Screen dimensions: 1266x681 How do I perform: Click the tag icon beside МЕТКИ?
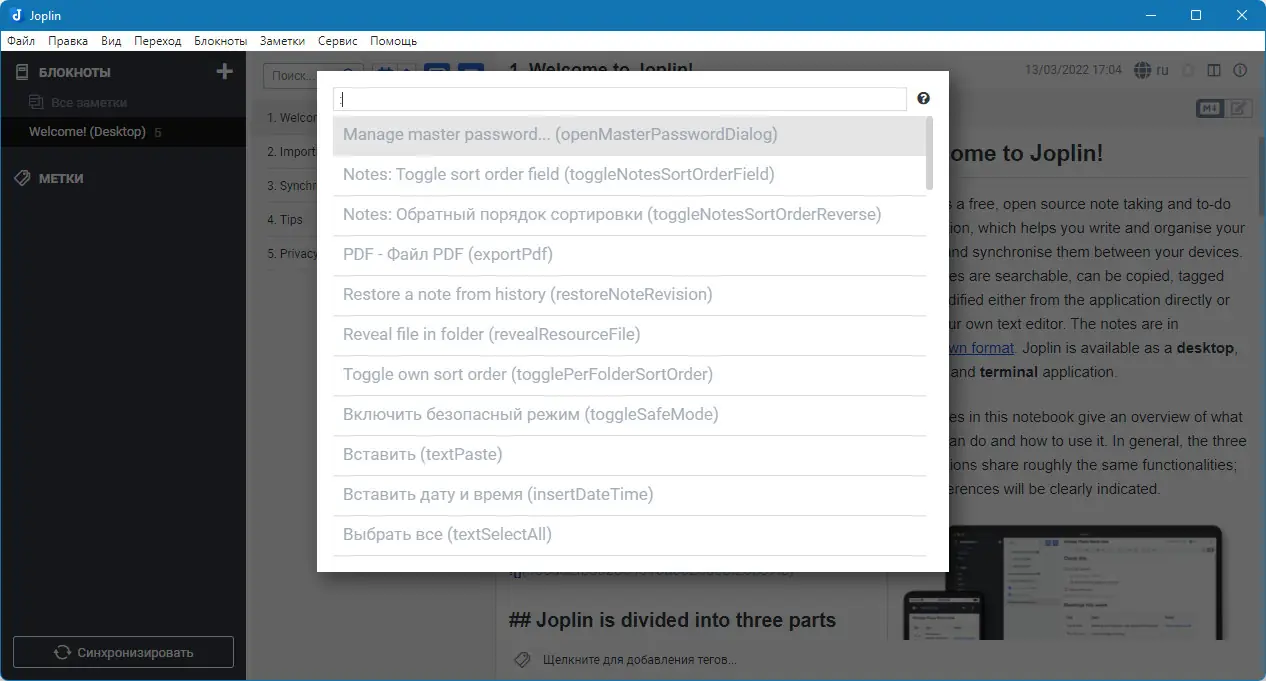(22, 178)
